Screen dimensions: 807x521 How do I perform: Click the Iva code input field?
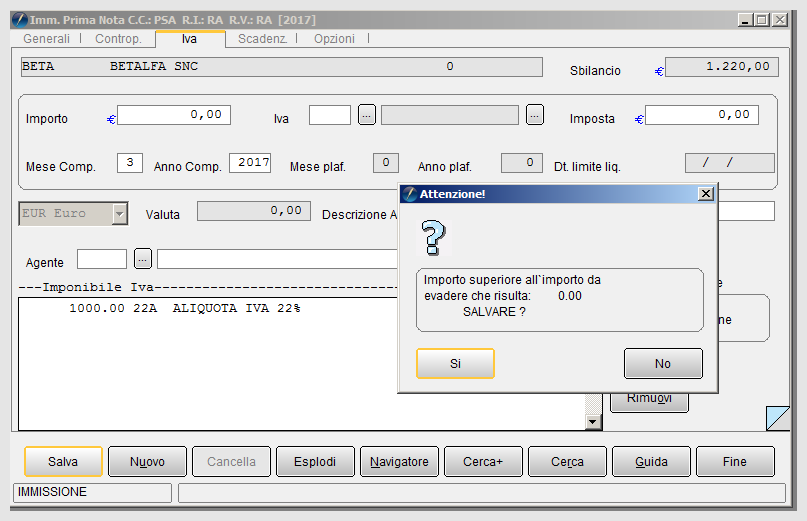330,115
